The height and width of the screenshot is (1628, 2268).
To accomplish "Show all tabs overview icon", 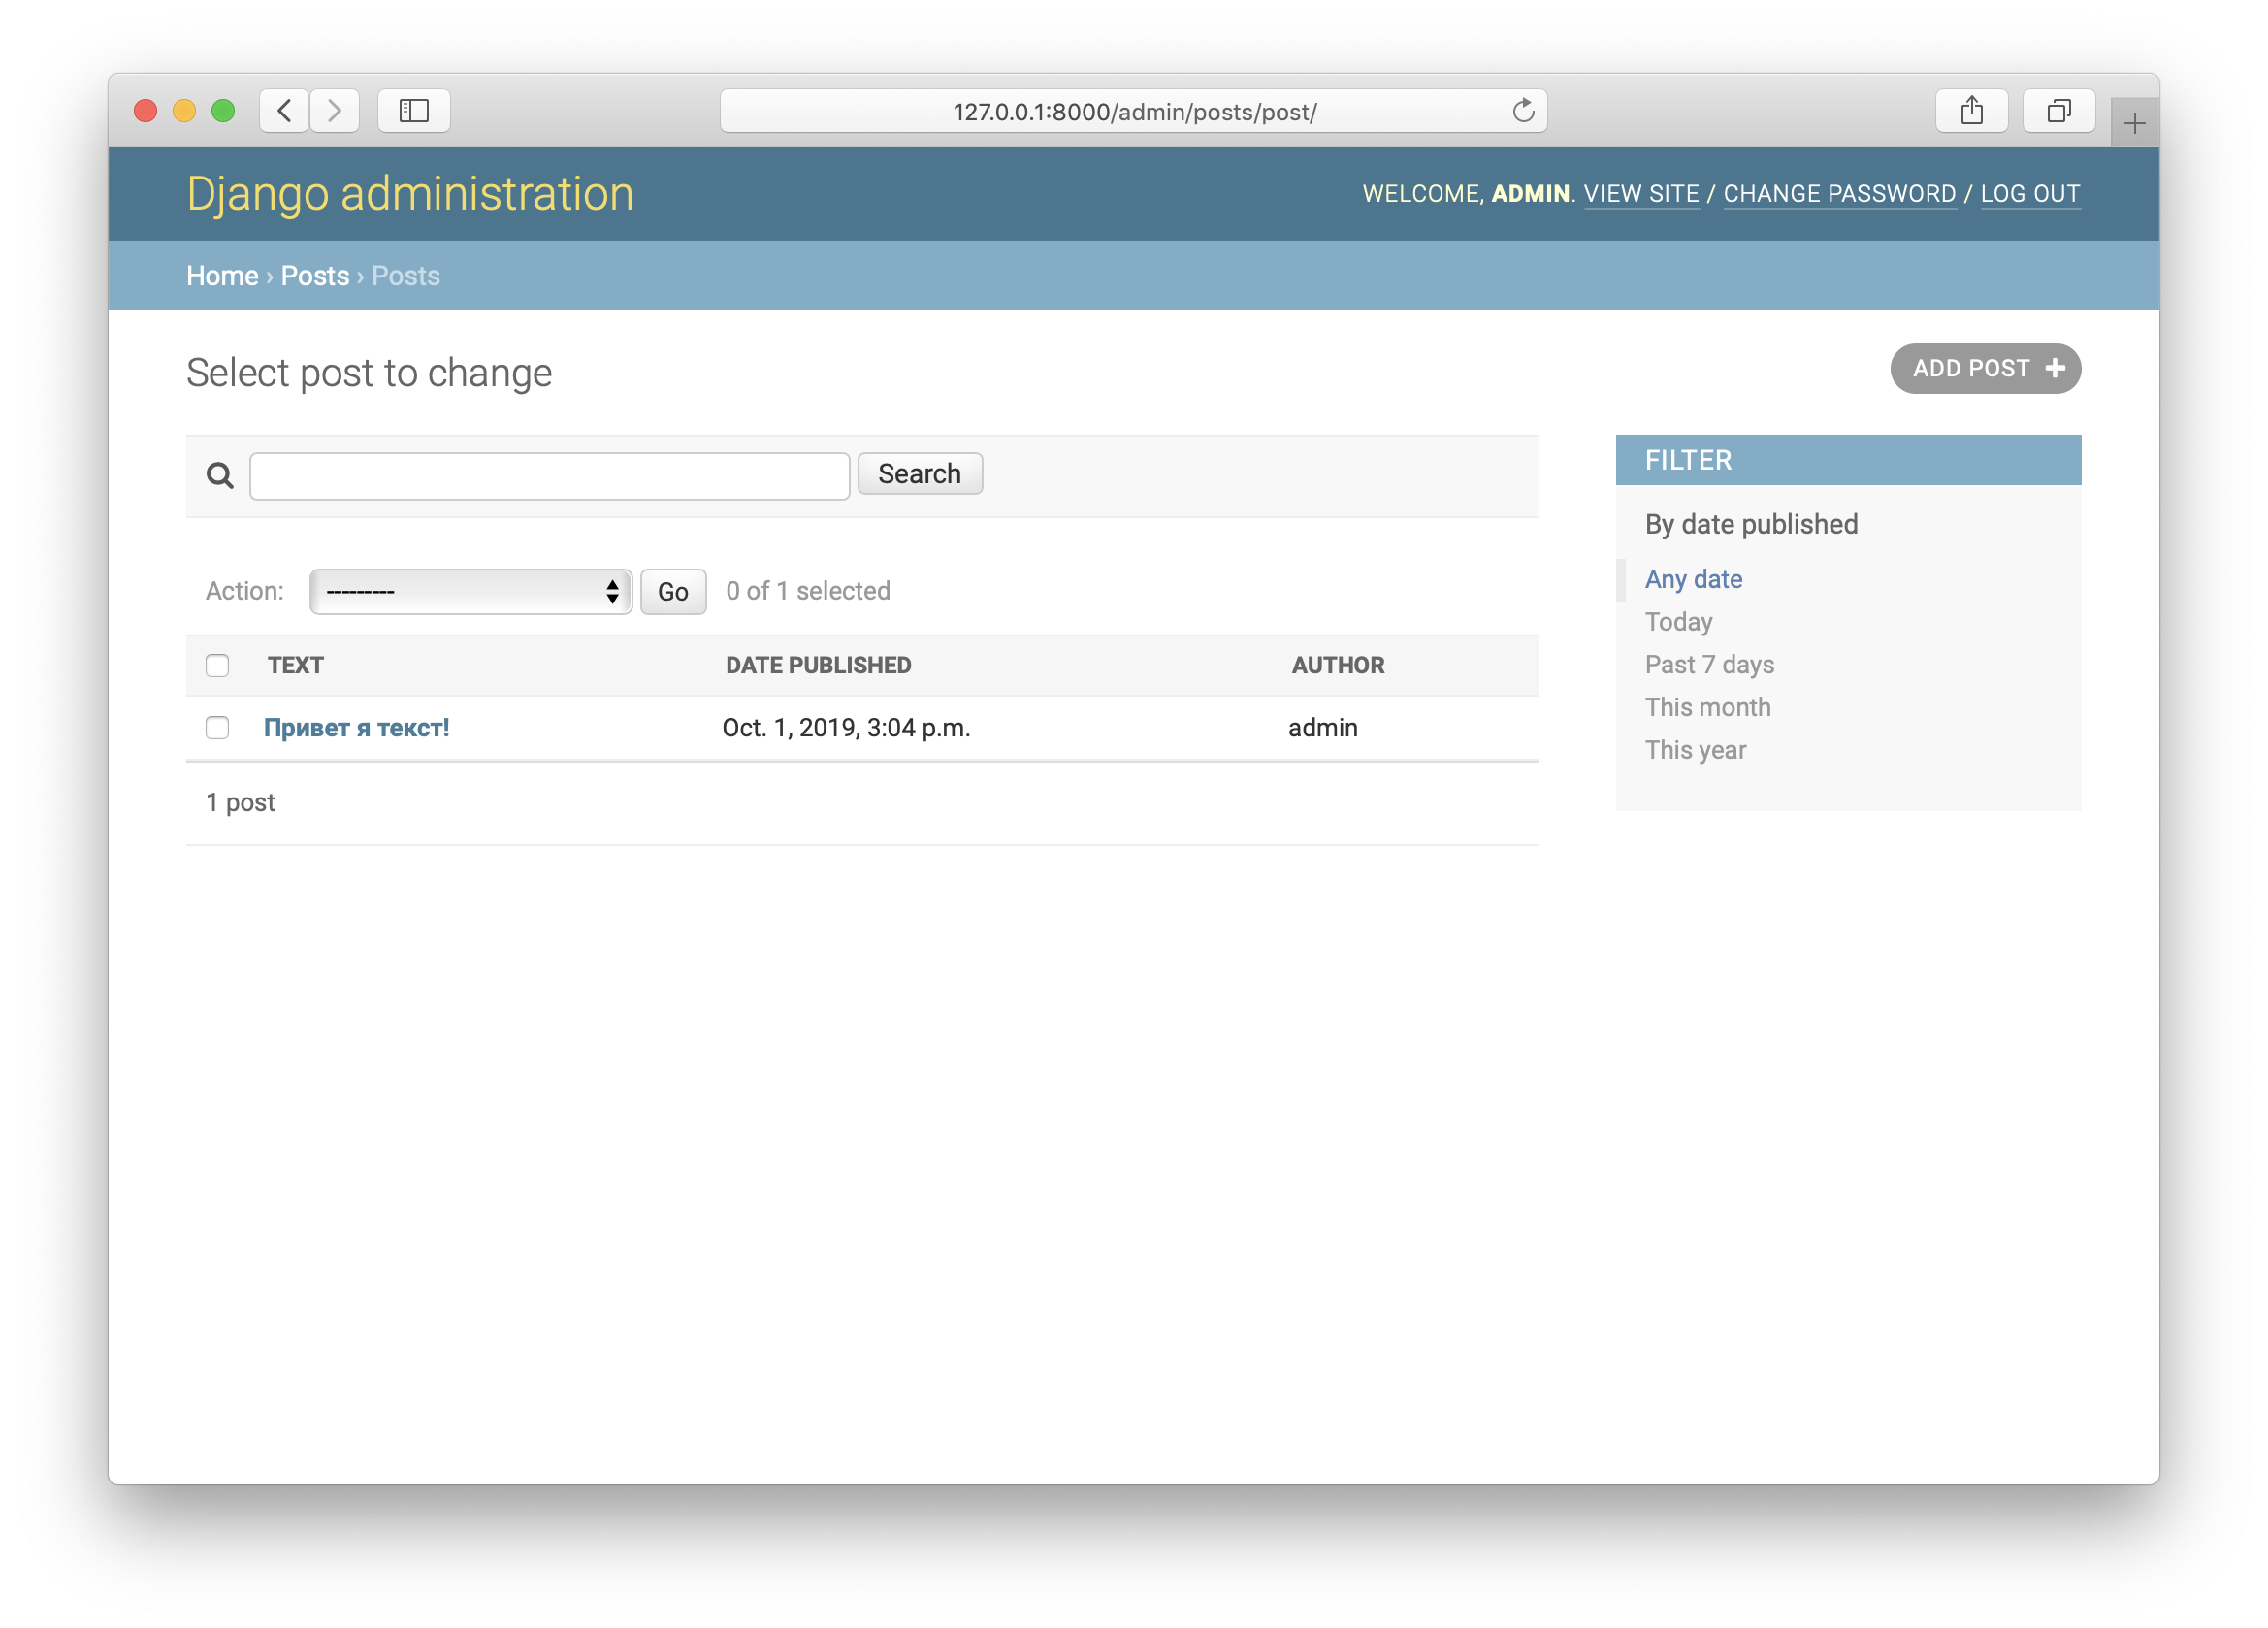I will 2058,110.
